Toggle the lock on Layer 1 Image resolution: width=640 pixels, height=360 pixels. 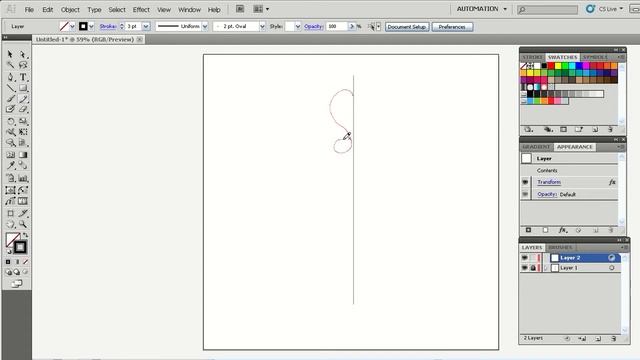pos(533,268)
